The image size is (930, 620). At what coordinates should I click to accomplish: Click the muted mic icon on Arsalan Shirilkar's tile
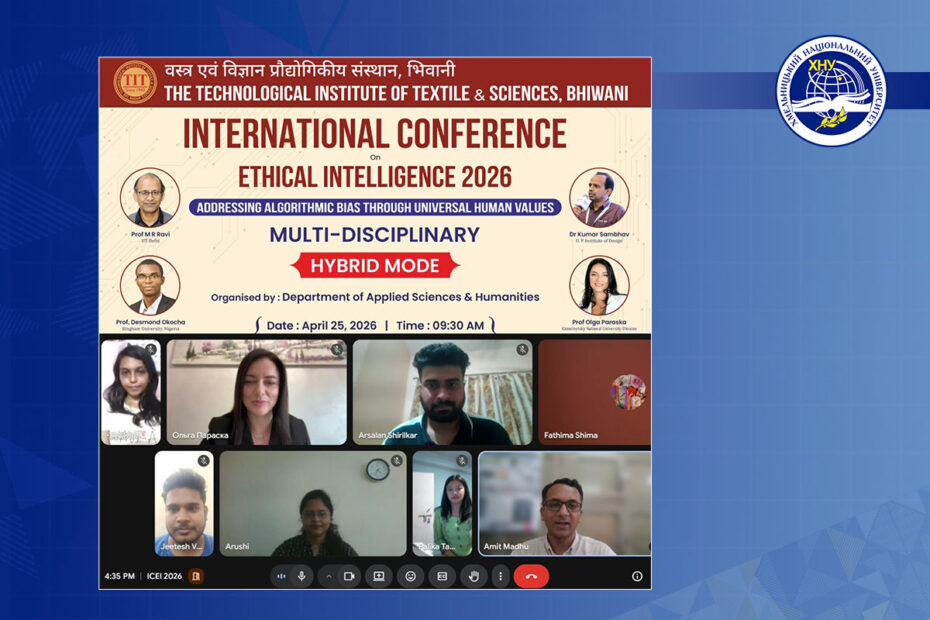[x=522, y=350]
